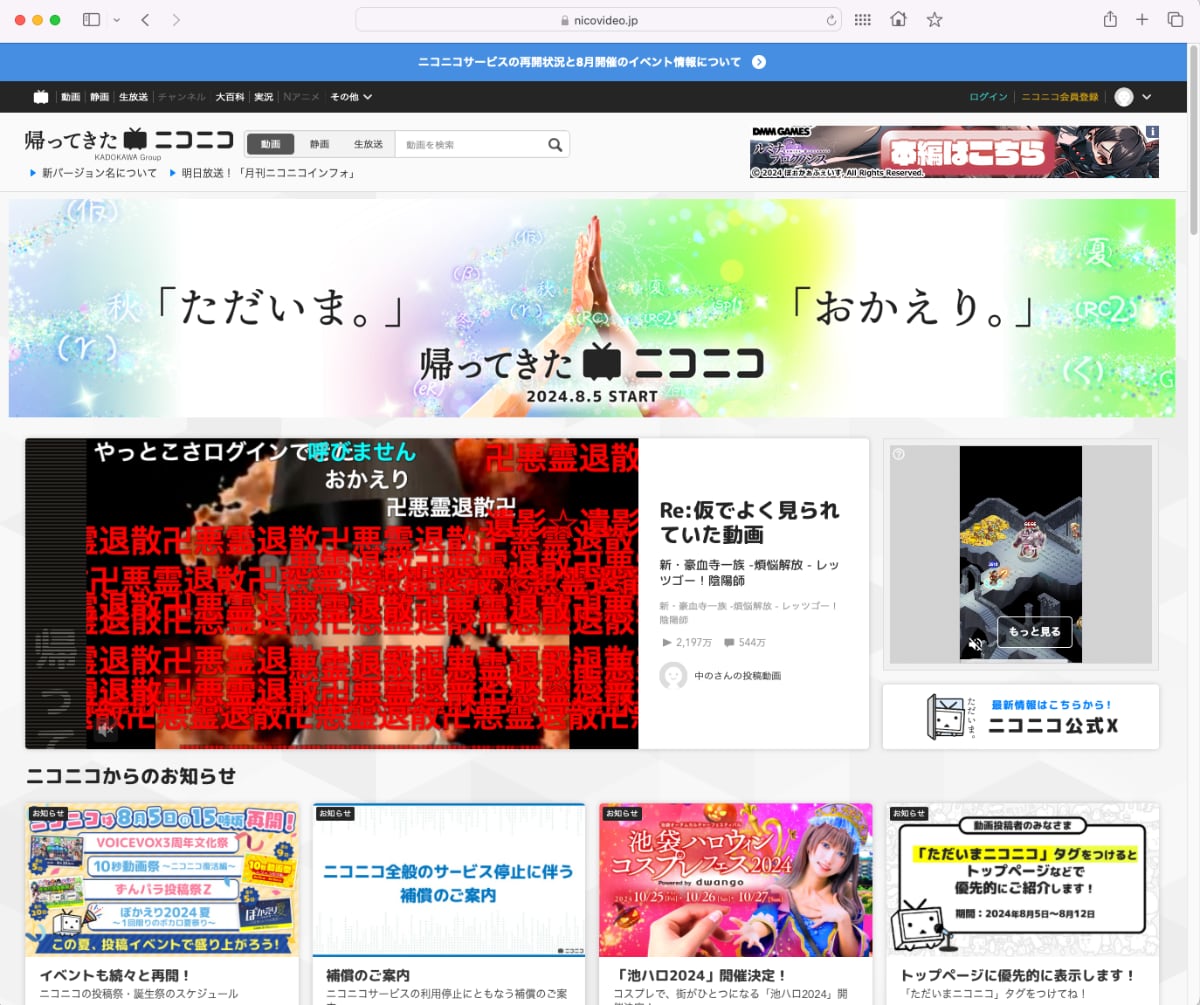Click the ad question mark icon
Image resolution: width=1200 pixels, height=1005 pixels.
point(898,454)
